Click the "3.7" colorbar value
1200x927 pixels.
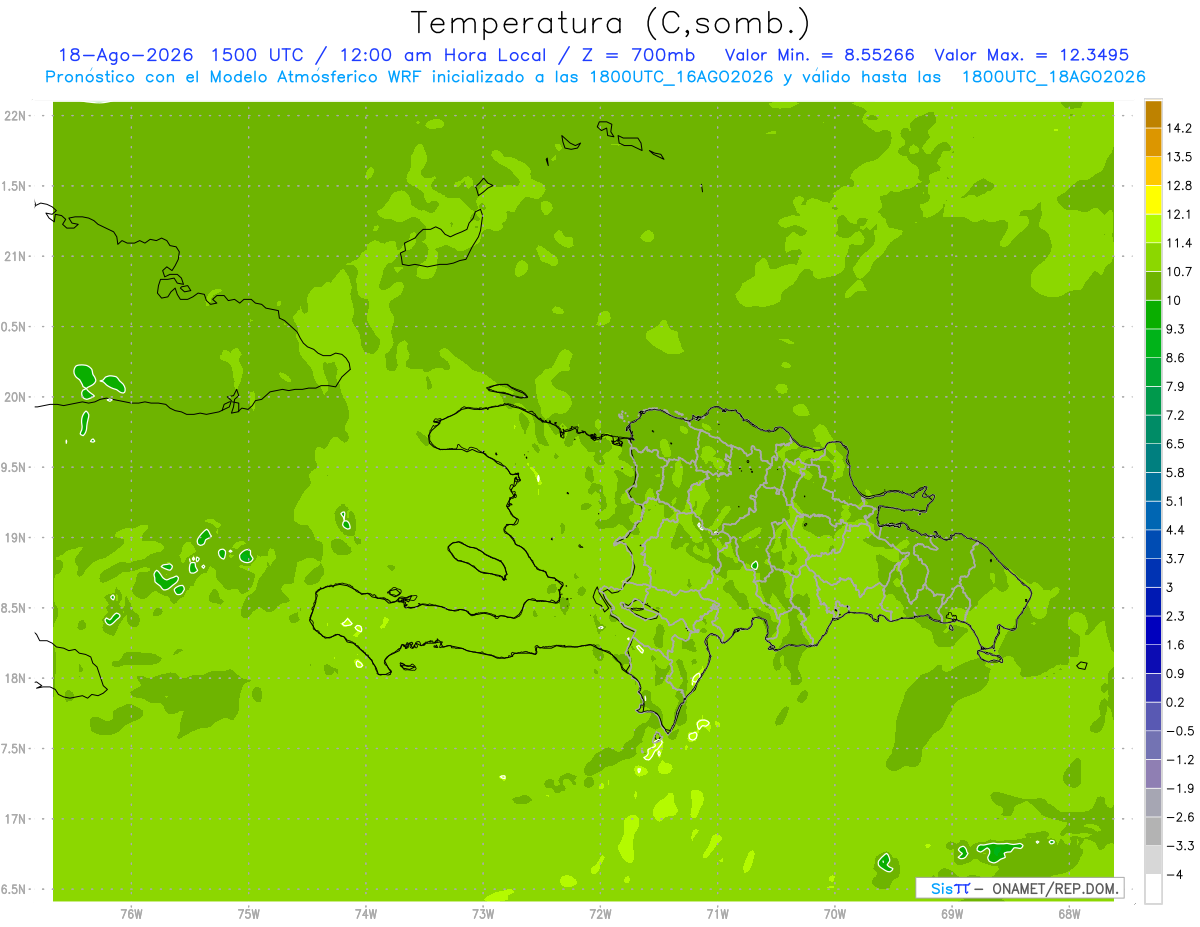(1177, 559)
